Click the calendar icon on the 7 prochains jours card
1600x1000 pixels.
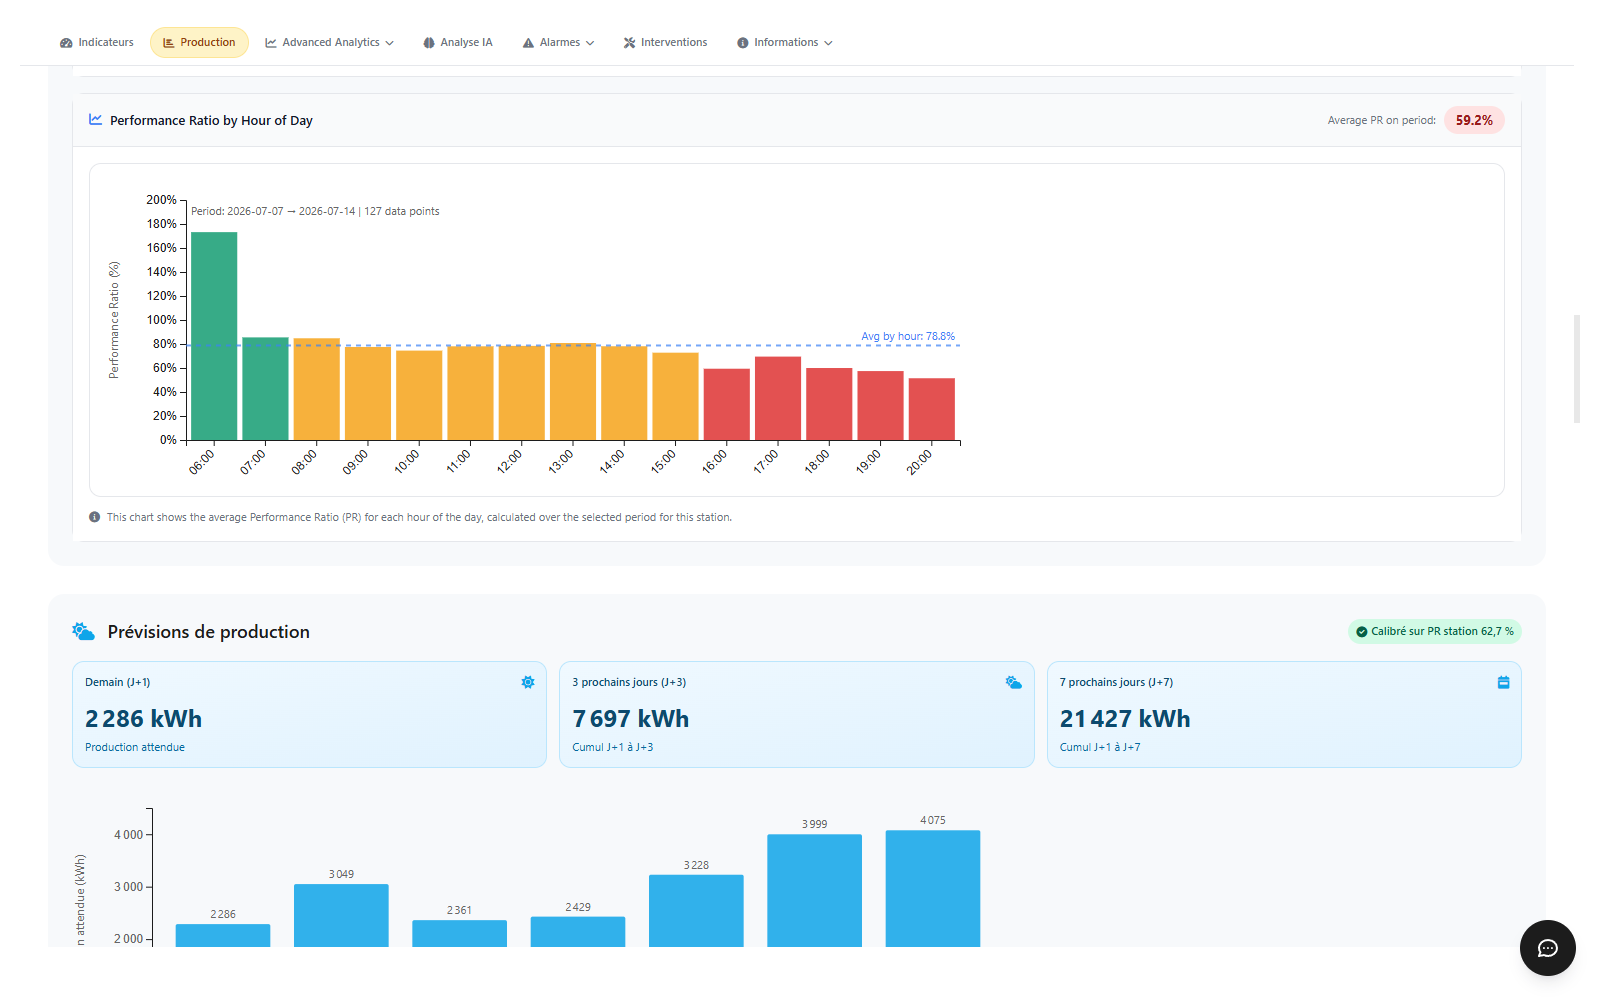tap(1503, 682)
